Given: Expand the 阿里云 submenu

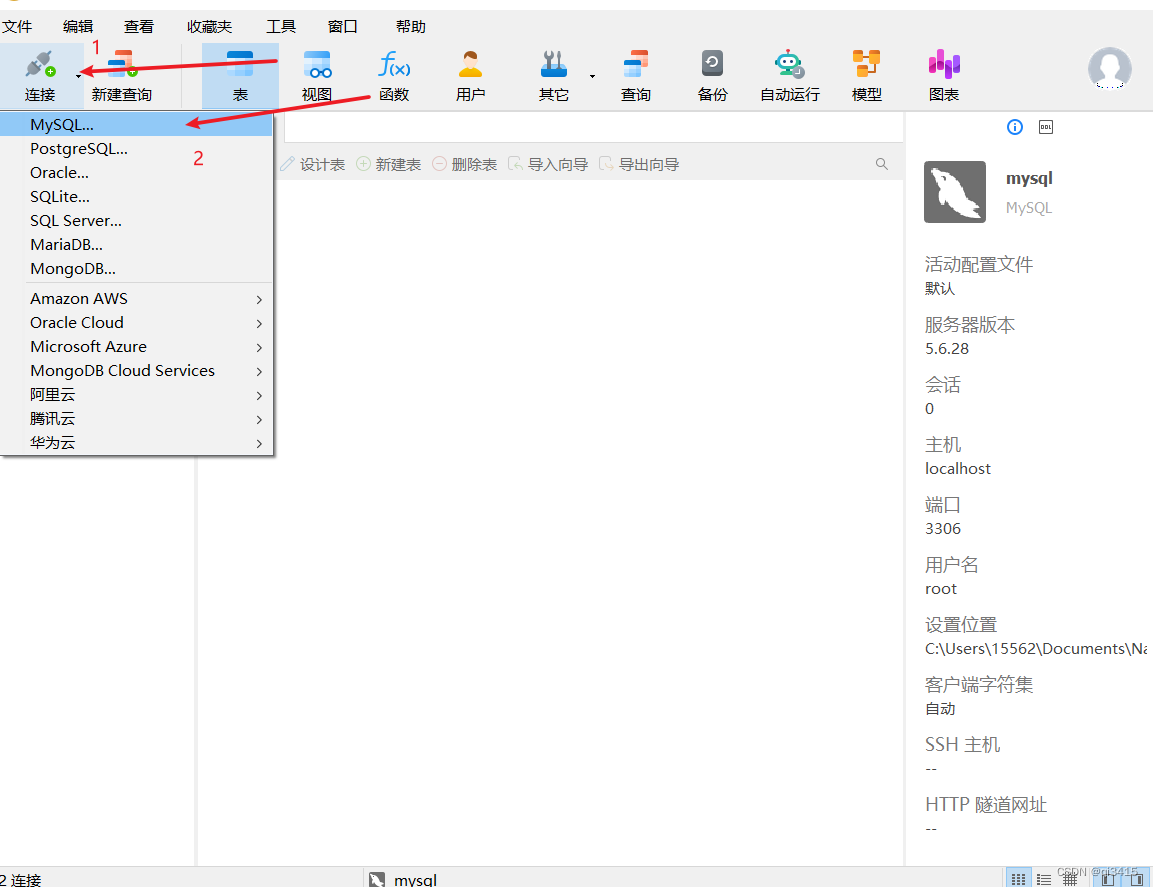Looking at the screenshot, I should pyautogui.click(x=137, y=395).
